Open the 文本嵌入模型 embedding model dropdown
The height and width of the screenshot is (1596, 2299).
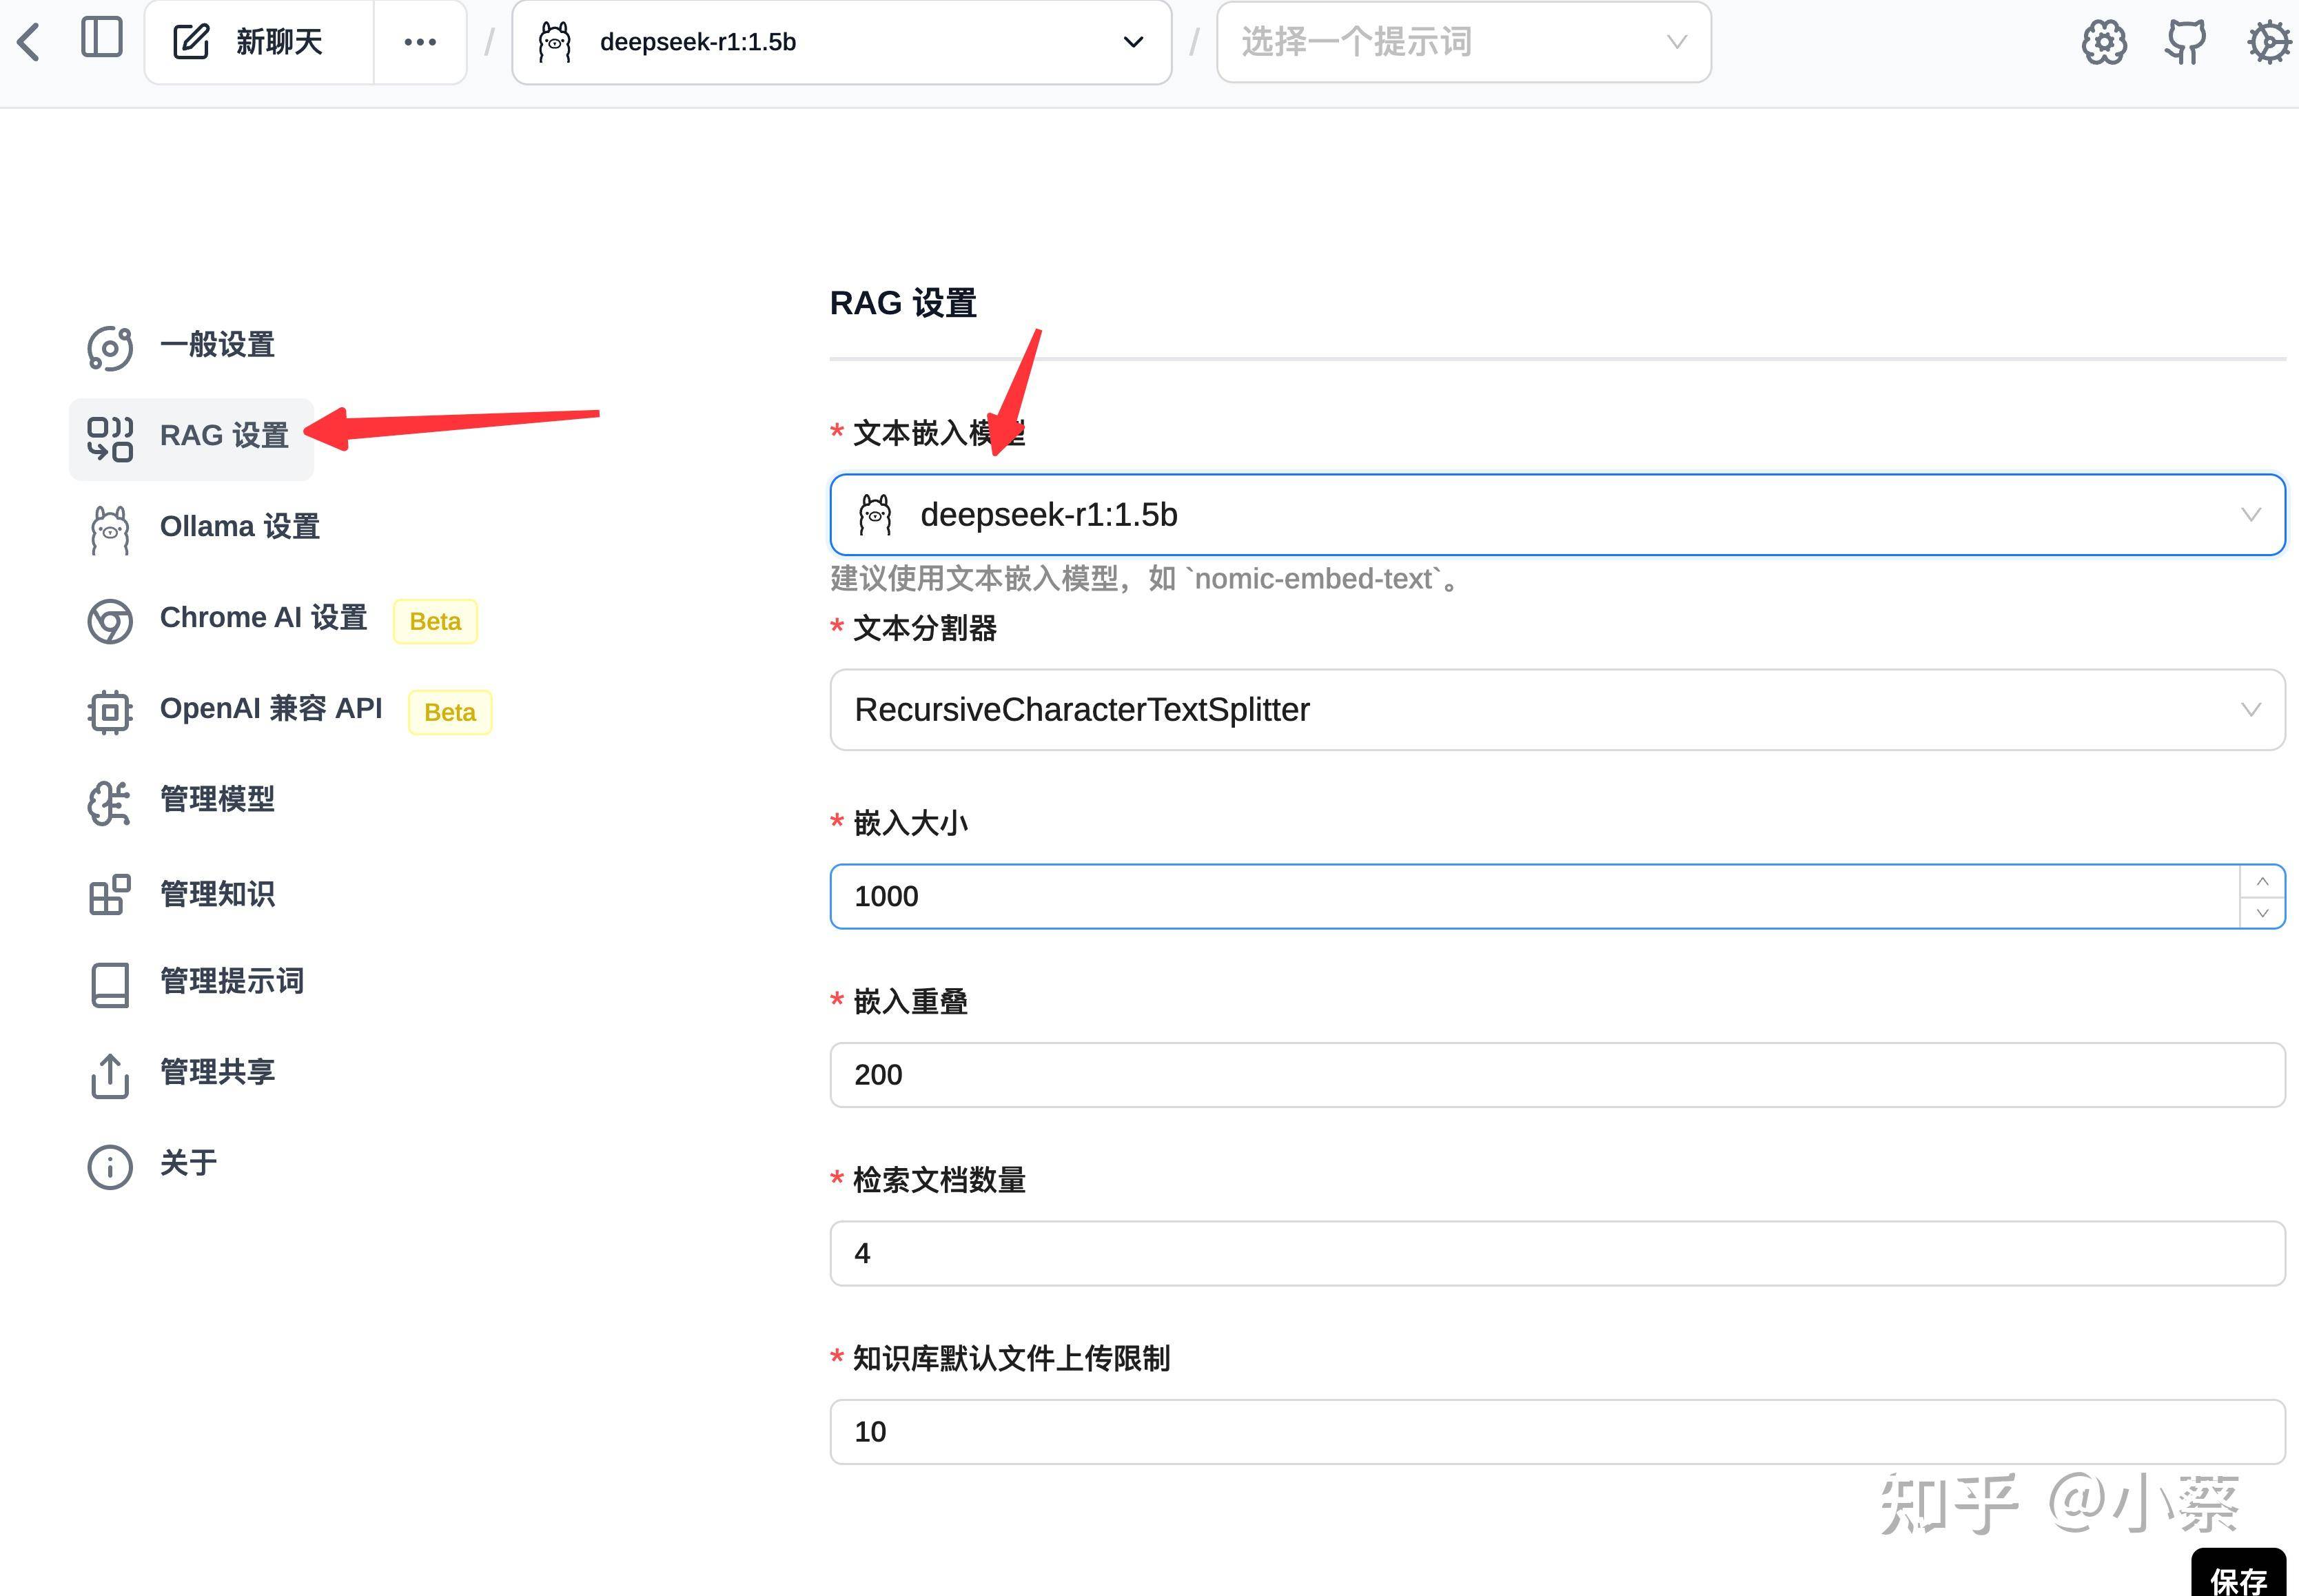(1557, 514)
